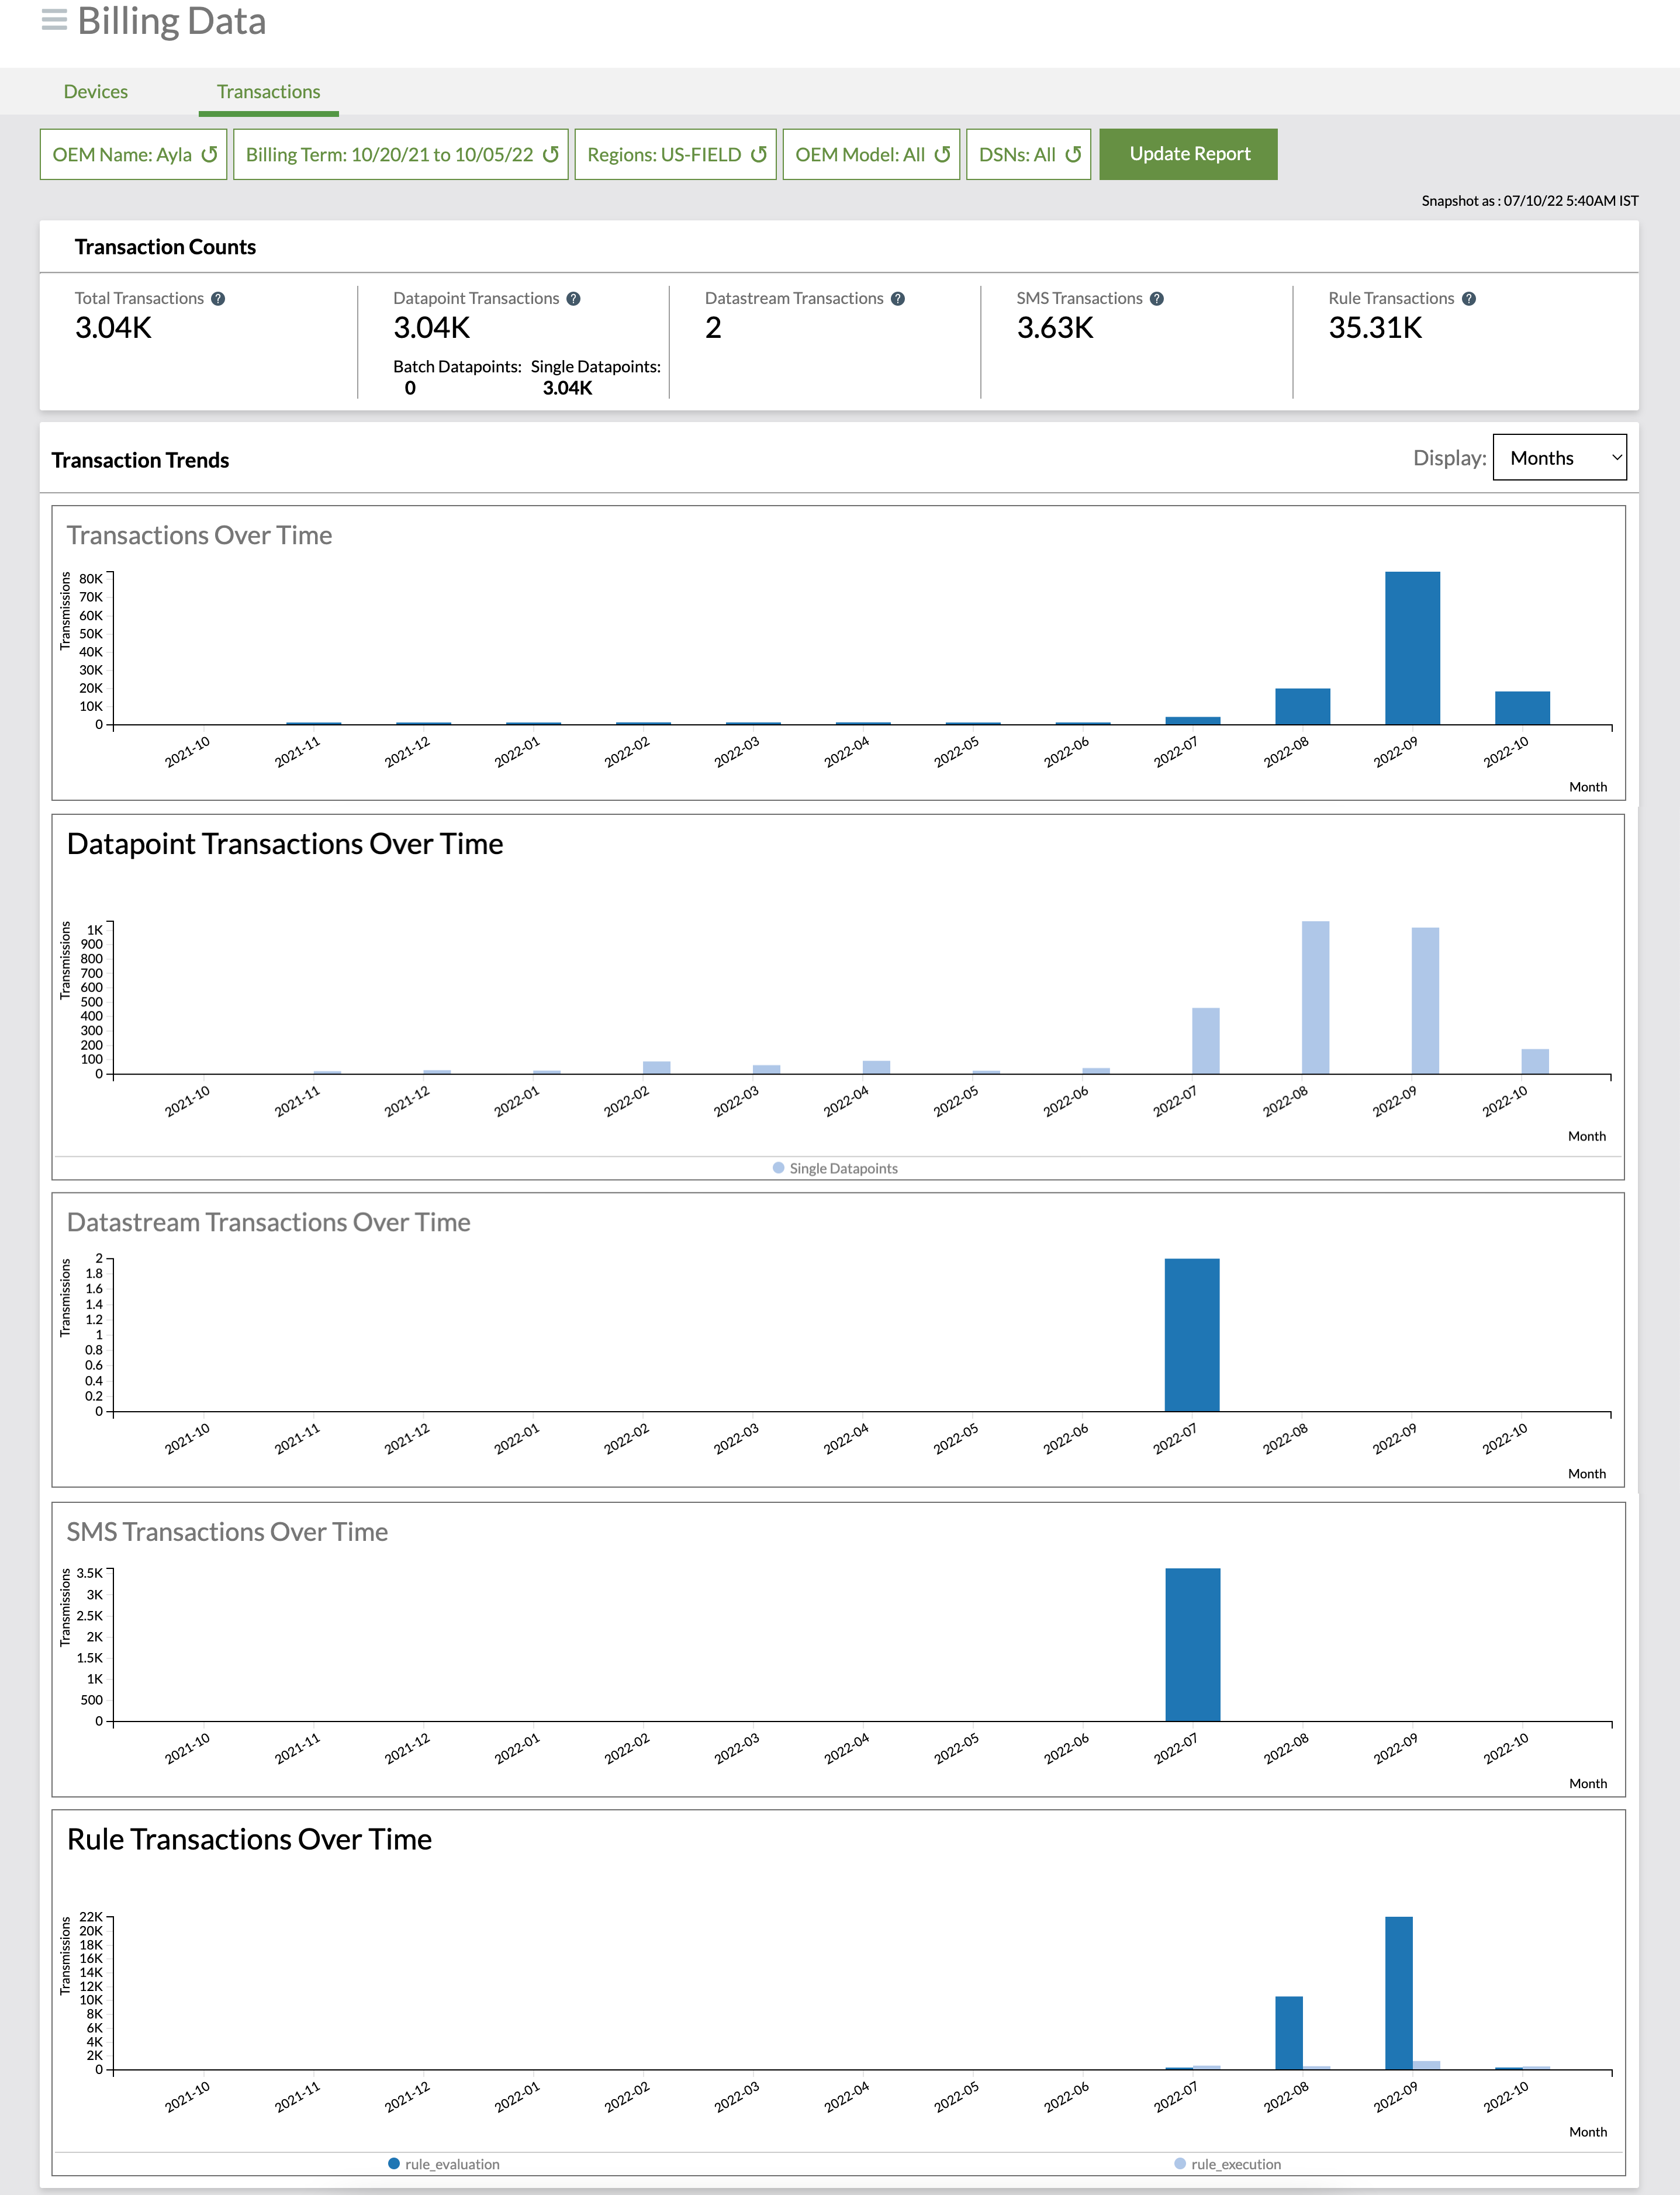Image resolution: width=1680 pixels, height=2195 pixels.
Task: Open the Display Months dropdown
Action: pyautogui.click(x=1559, y=458)
